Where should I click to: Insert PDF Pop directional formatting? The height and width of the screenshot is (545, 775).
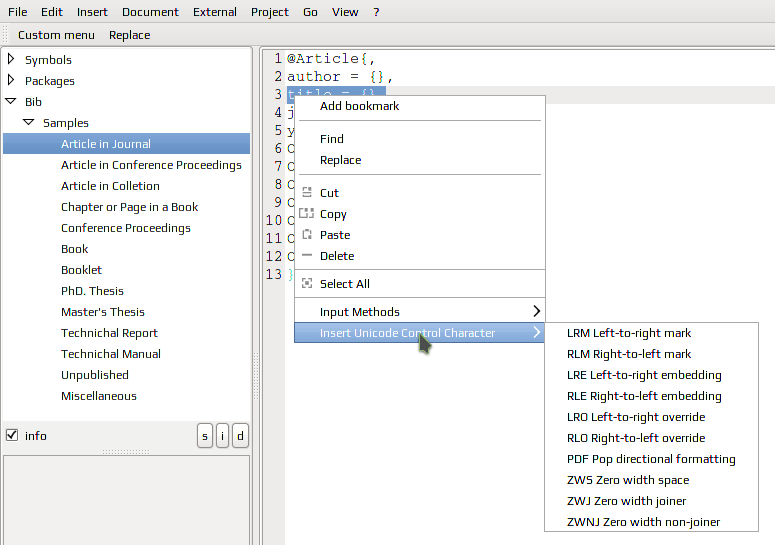pyautogui.click(x=651, y=459)
